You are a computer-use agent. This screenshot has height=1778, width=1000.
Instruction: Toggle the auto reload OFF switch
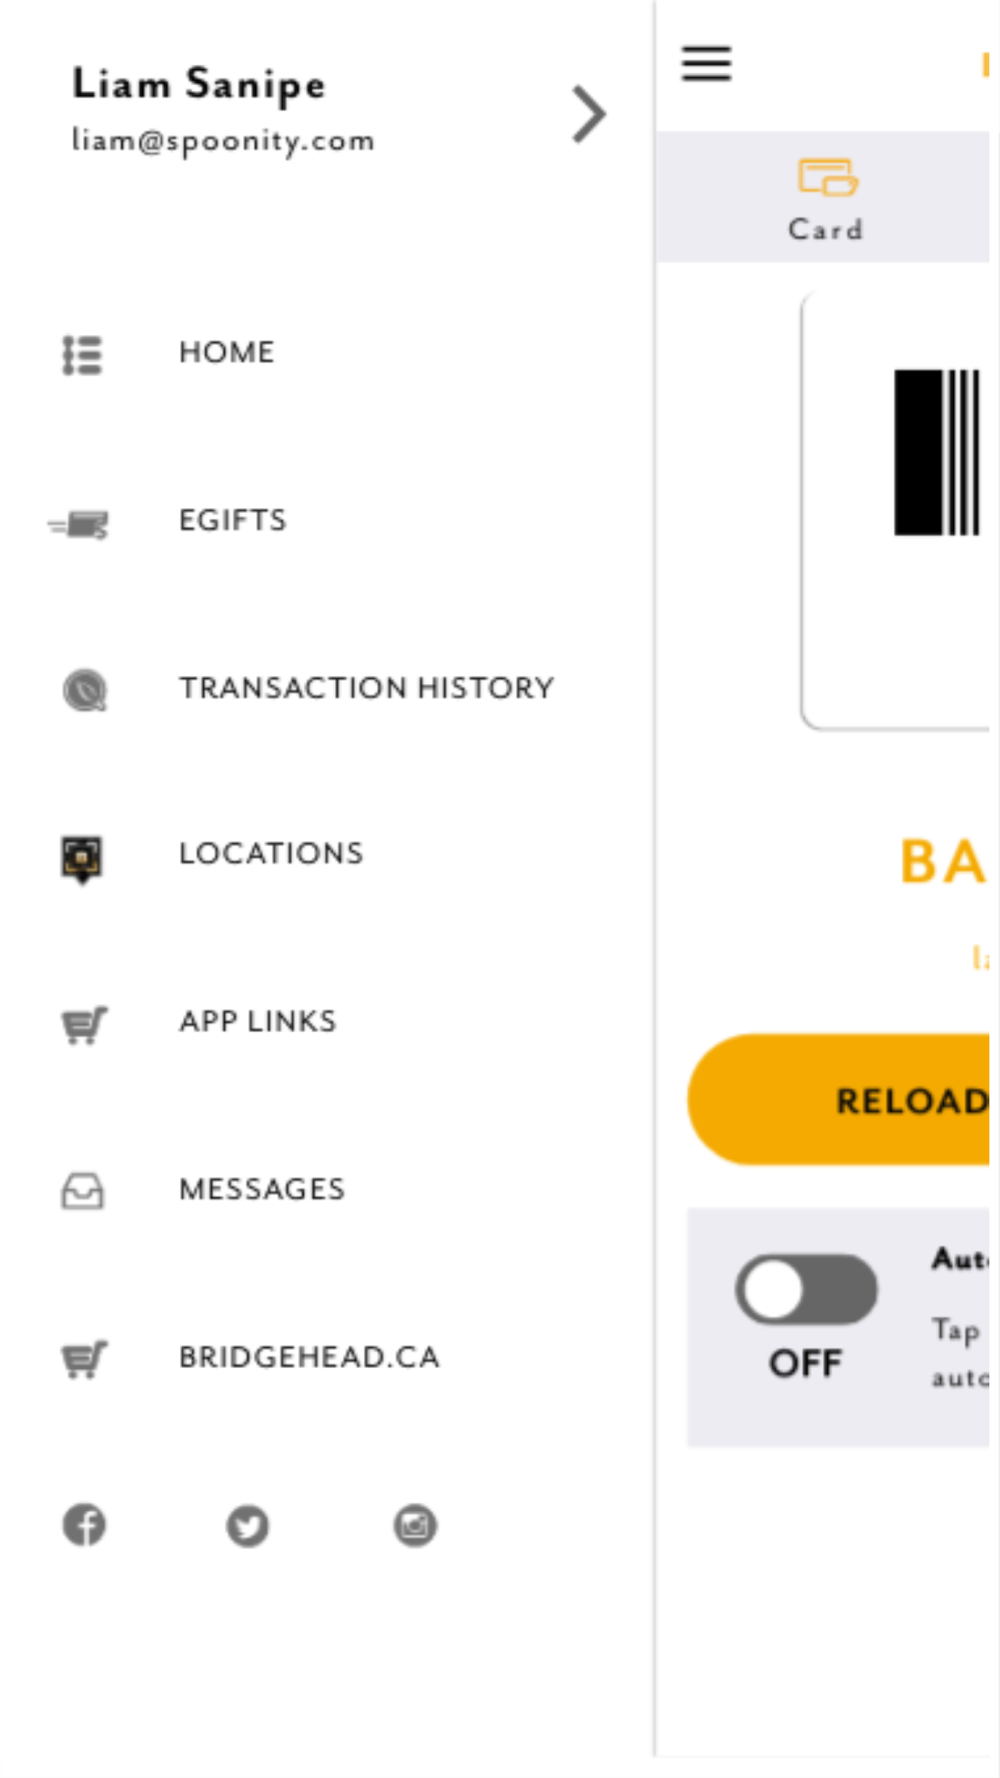click(806, 1289)
